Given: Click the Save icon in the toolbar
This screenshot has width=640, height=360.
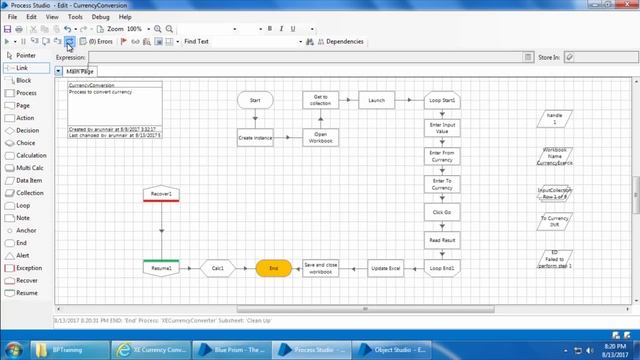Looking at the screenshot, I should [x=7, y=29].
